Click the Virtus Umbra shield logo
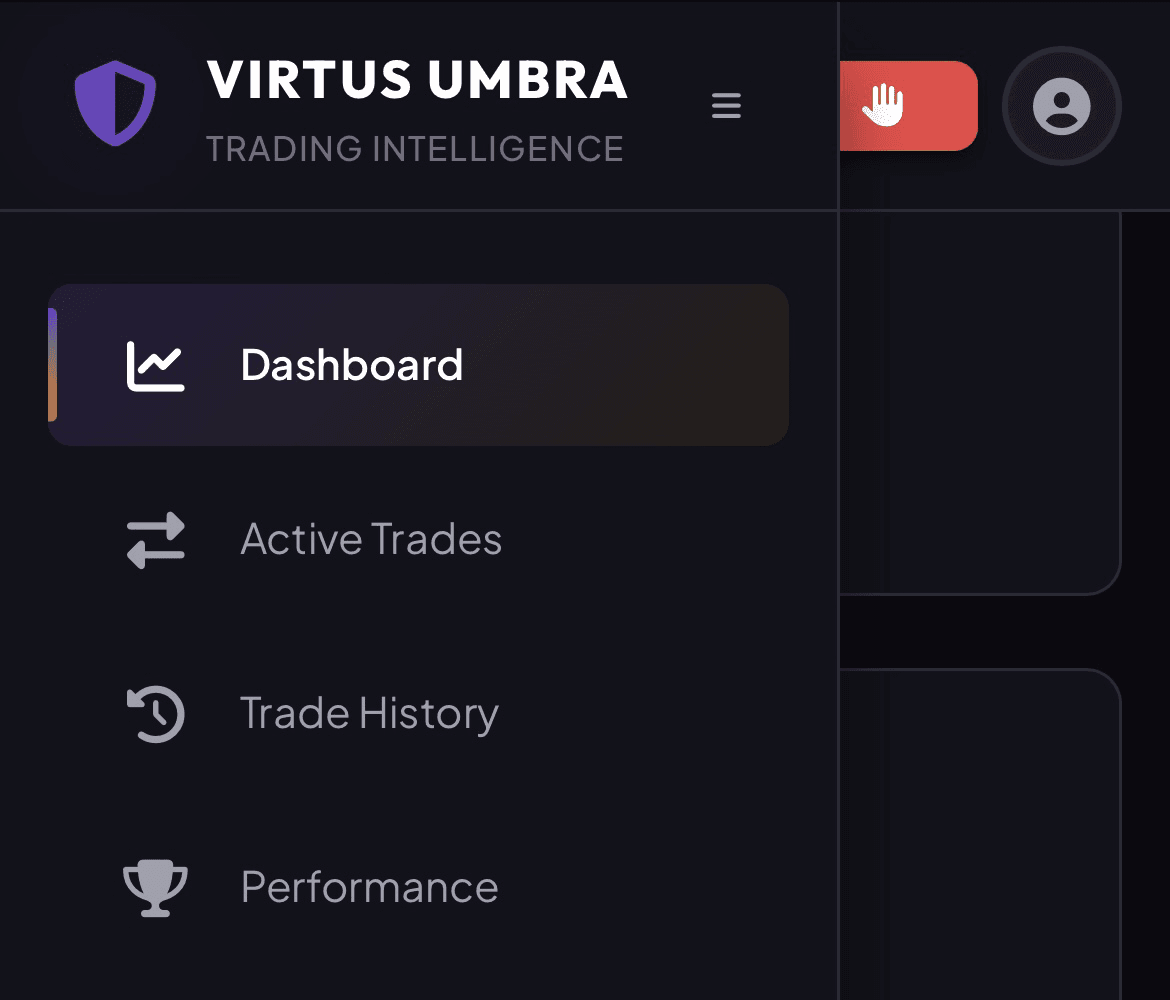1170x1000 pixels. pyautogui.click(x=115, y=103)
